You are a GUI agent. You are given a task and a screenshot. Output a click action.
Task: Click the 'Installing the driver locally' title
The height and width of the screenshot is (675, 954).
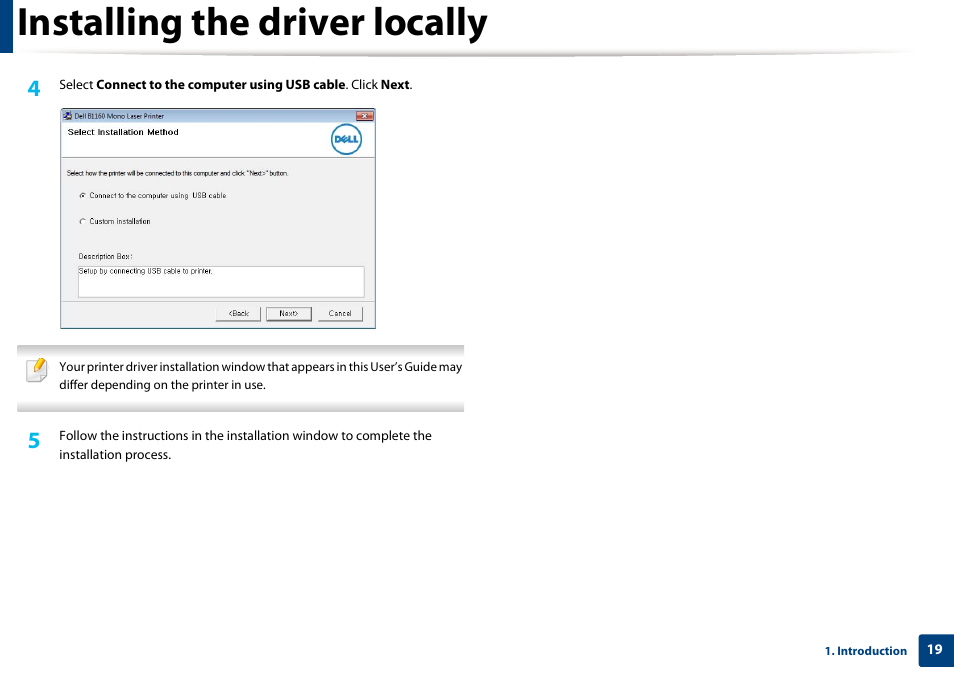(252, 23)
